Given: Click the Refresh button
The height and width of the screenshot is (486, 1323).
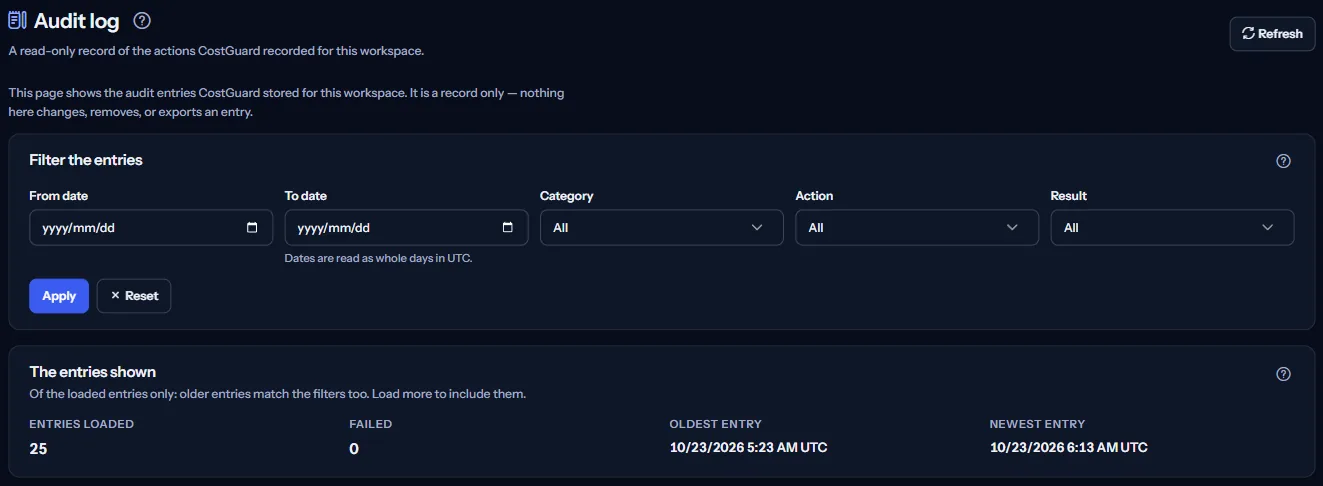Looking at the screenshot, I should coord(1272,33).
